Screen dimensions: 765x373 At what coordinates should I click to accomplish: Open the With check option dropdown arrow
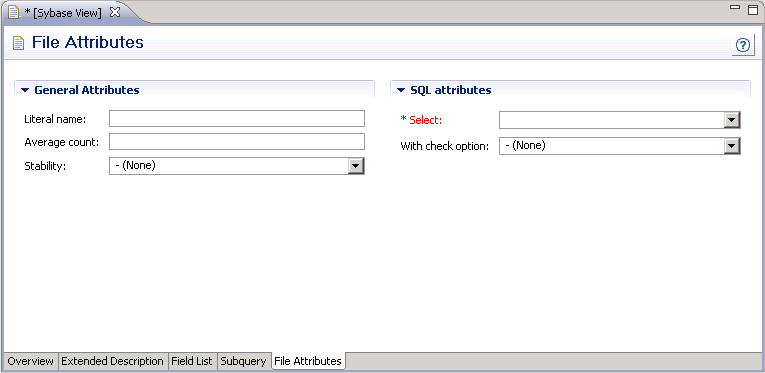(x=732, y=146)
